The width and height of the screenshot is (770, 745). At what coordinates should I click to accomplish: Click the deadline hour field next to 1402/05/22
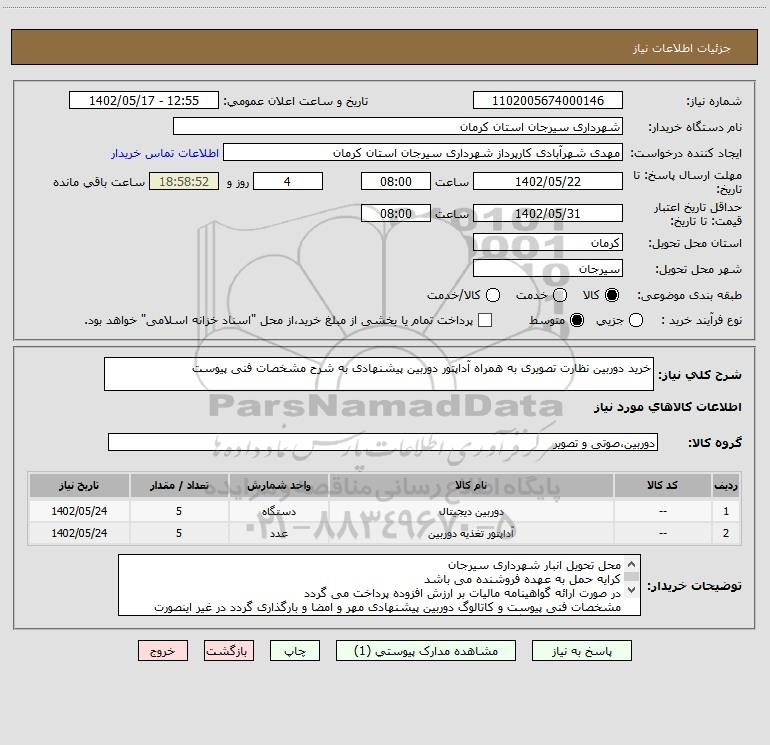click(x=396, y=182)
